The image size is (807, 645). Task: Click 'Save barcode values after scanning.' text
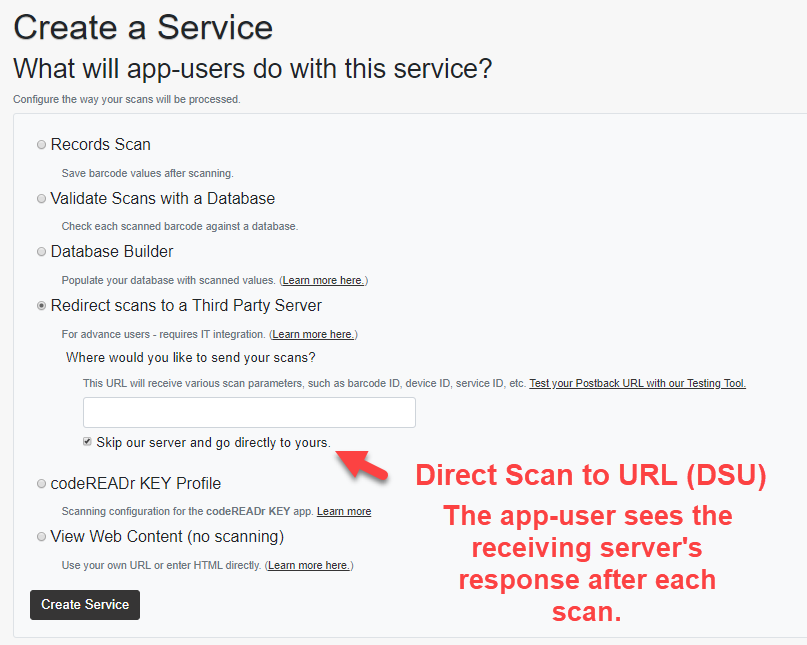[148, 173]
